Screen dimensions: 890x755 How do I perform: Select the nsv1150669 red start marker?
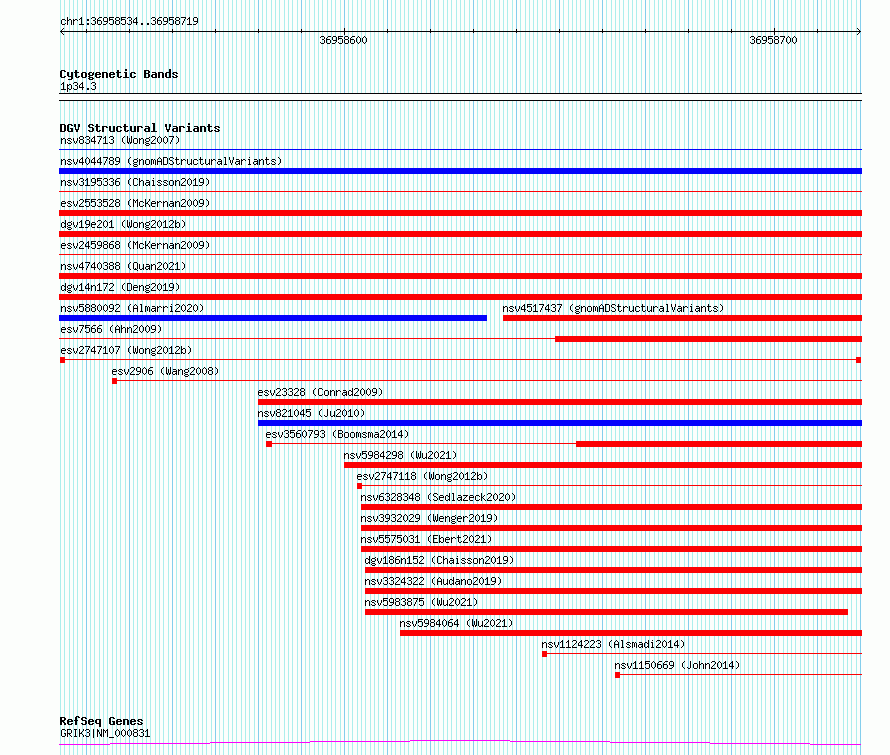point(618,675)
